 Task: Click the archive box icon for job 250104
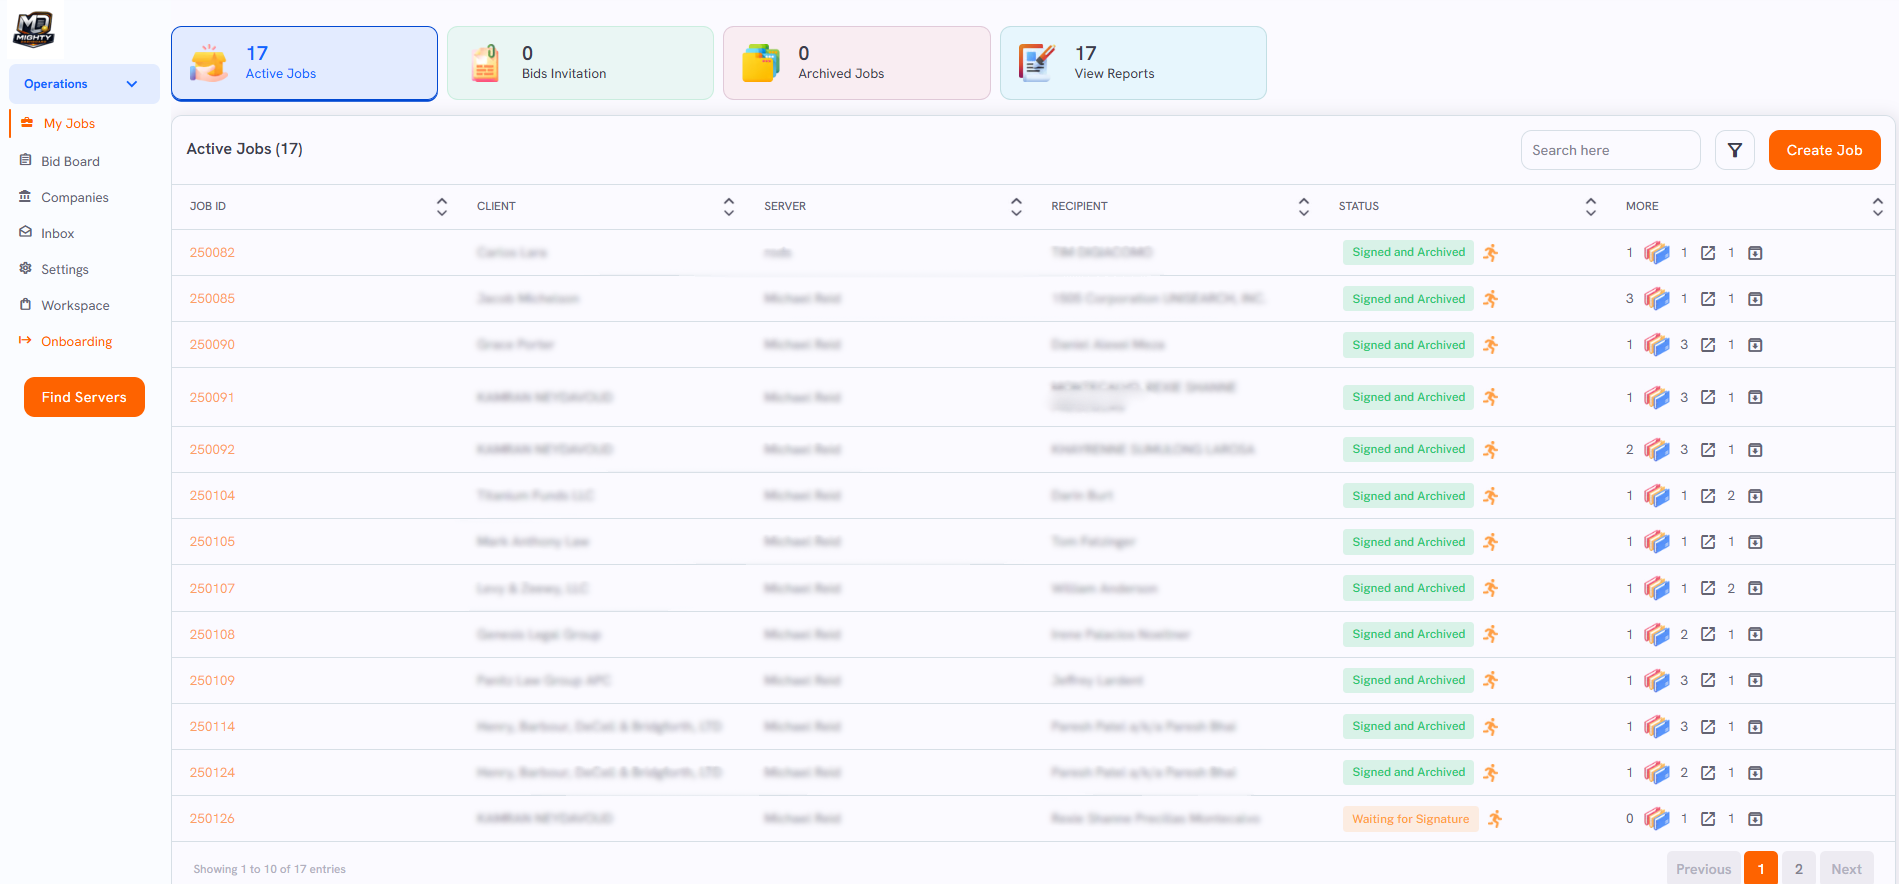click(x=1755, y=496)
